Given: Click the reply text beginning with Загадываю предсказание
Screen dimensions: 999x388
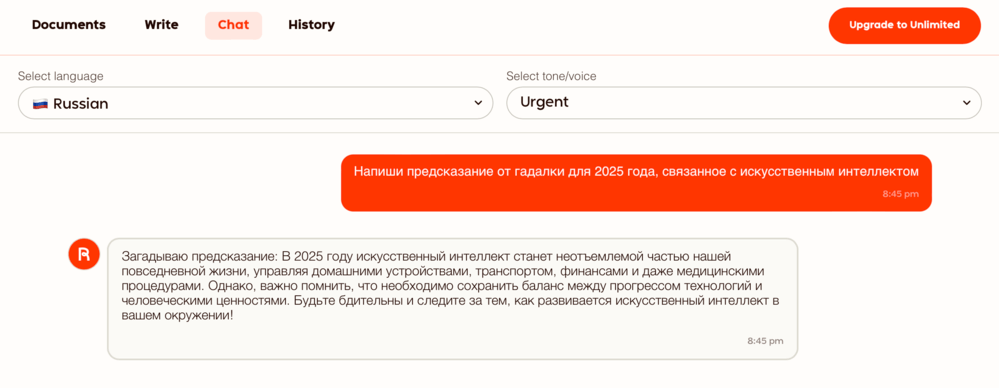Looking at the screenshot, I should click(x=450, y=285).
